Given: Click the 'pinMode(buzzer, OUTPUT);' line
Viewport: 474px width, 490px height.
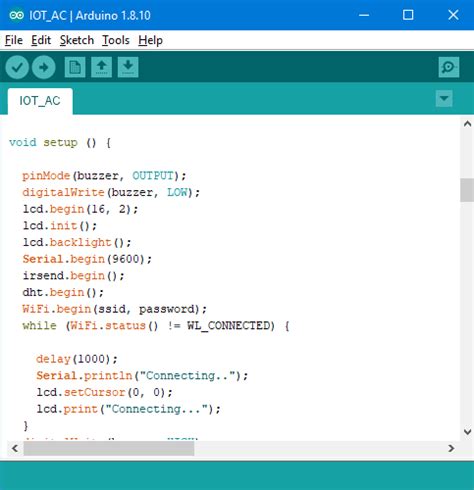Looking at the screenshot, I should pos(104,176).
